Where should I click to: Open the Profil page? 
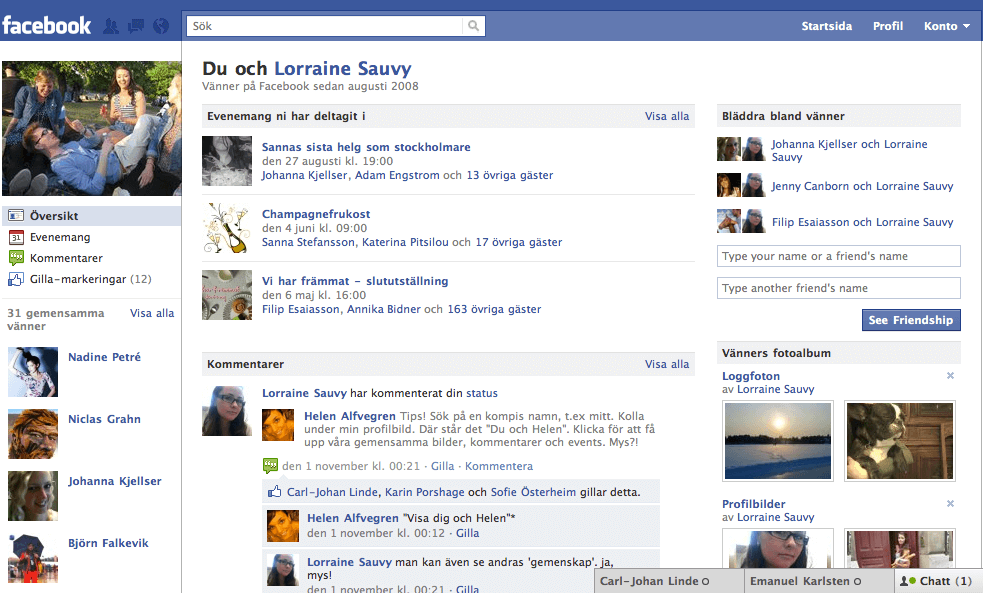click(888, 26)
